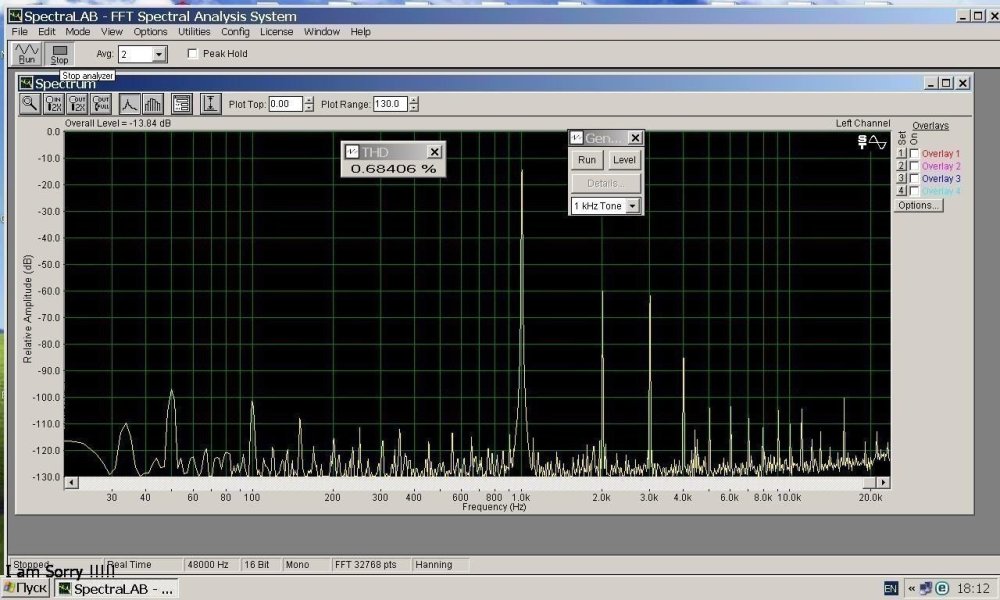The image size is (1000, 600).
Task: Click the Zoom Out 2X icon
Action: pos(78,103)
